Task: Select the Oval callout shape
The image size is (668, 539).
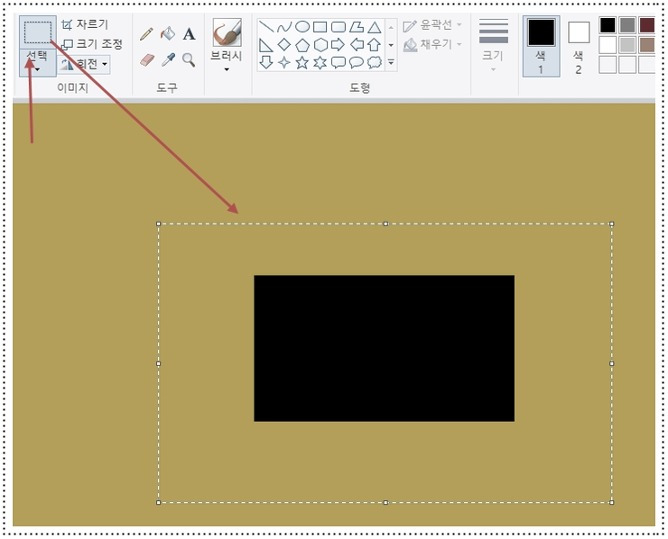Action: (356, 63)
